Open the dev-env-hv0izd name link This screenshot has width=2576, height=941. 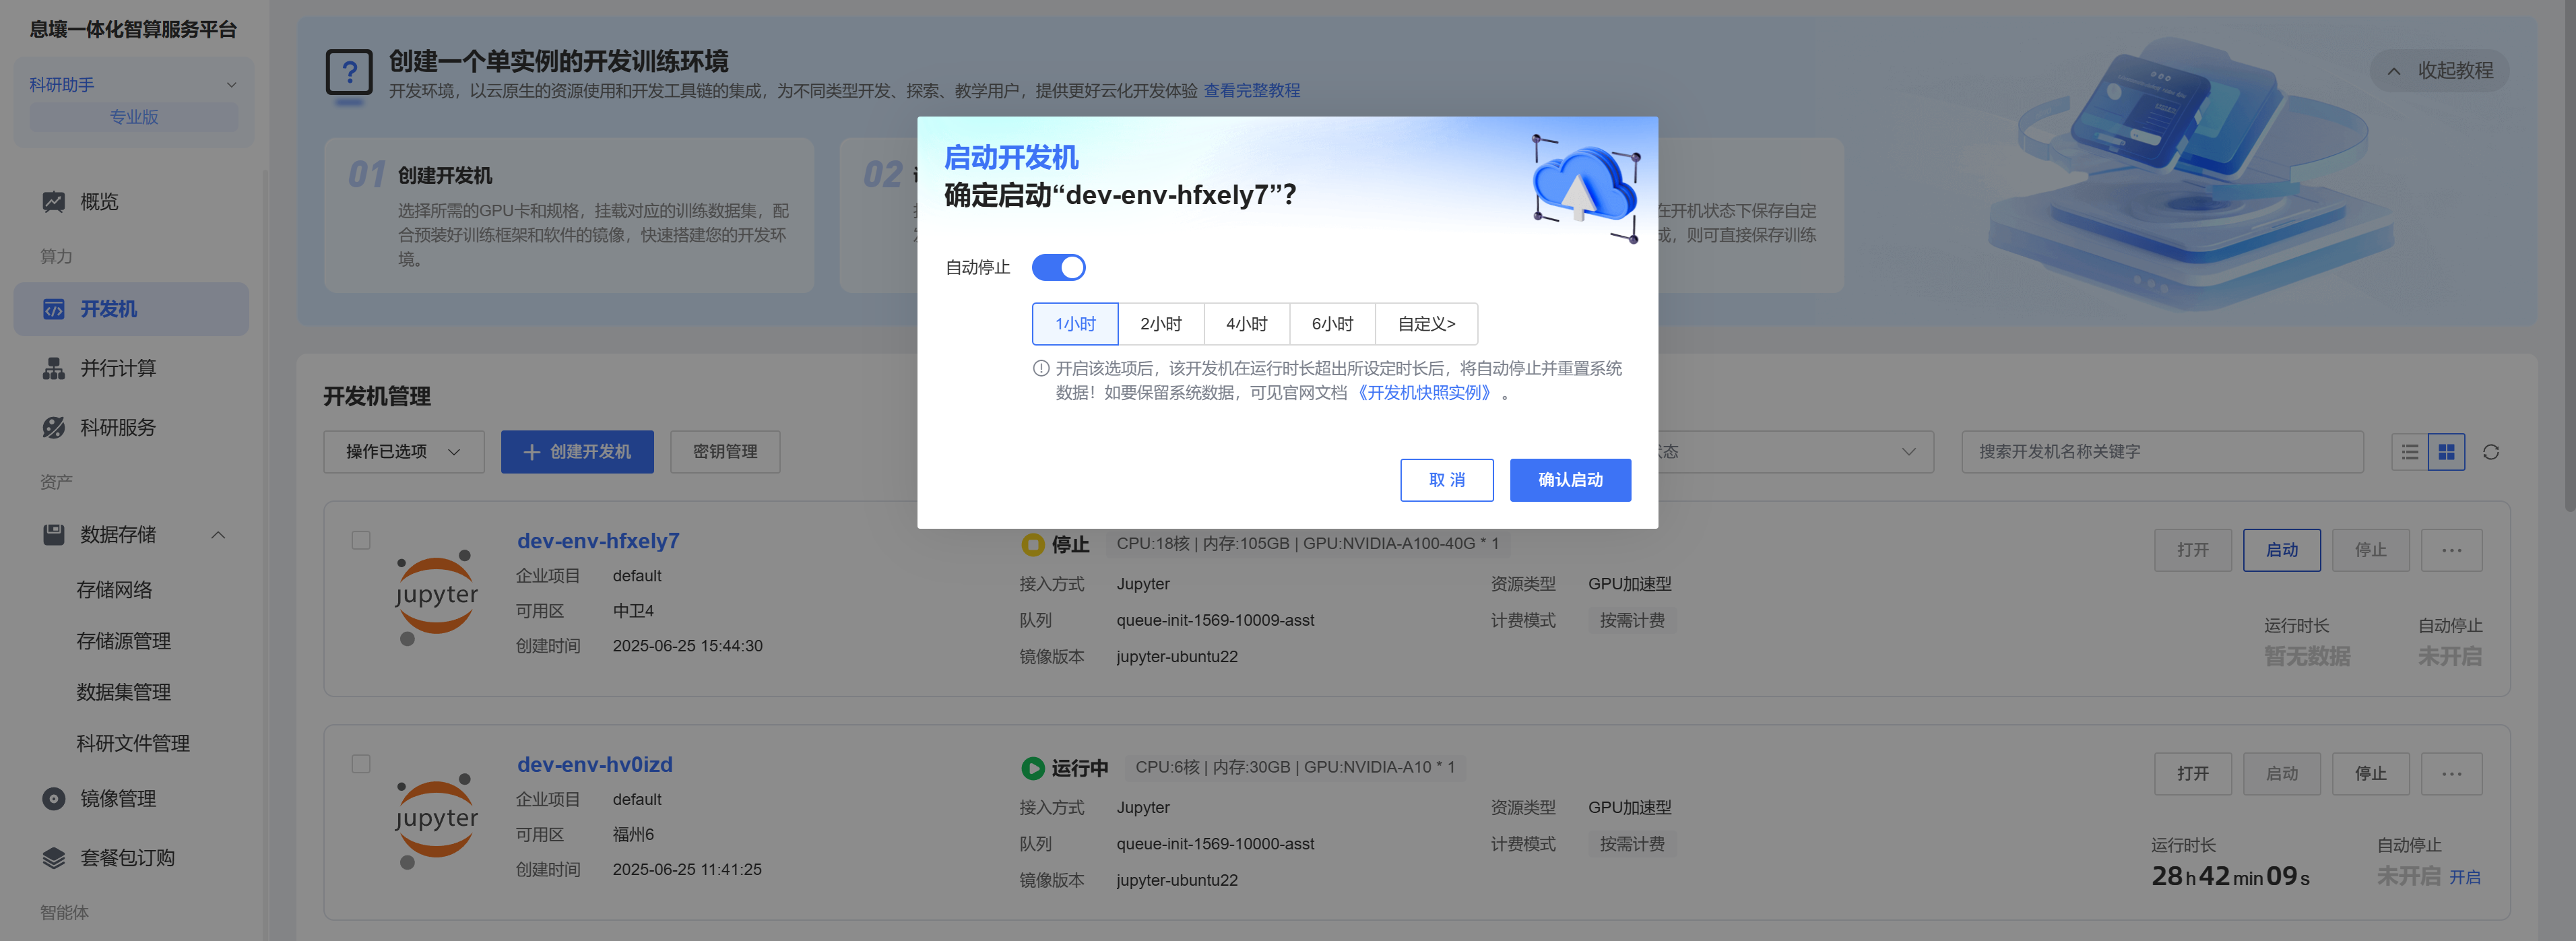click(x=594, y=765)
